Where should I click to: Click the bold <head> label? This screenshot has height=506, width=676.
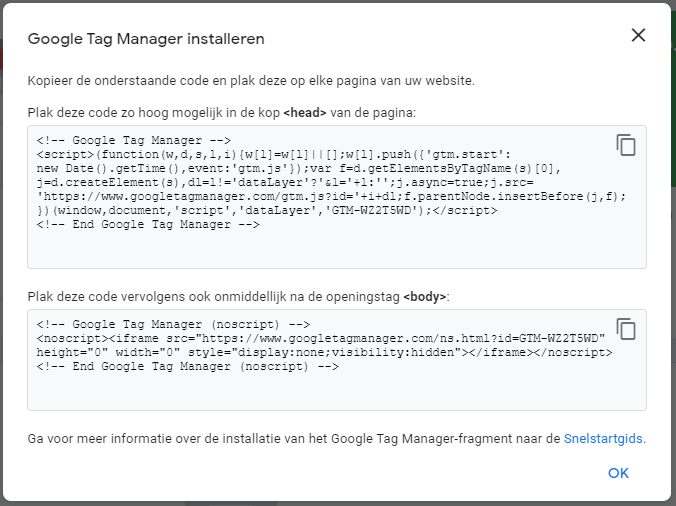click(x=305, y=113)
